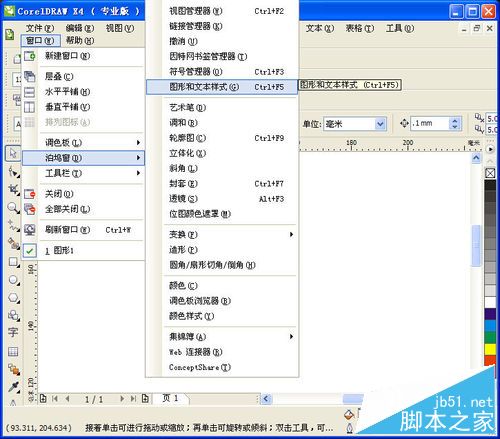Select the Polygon tool
Screen dimensions: 500x439
(x=13, y=297)
